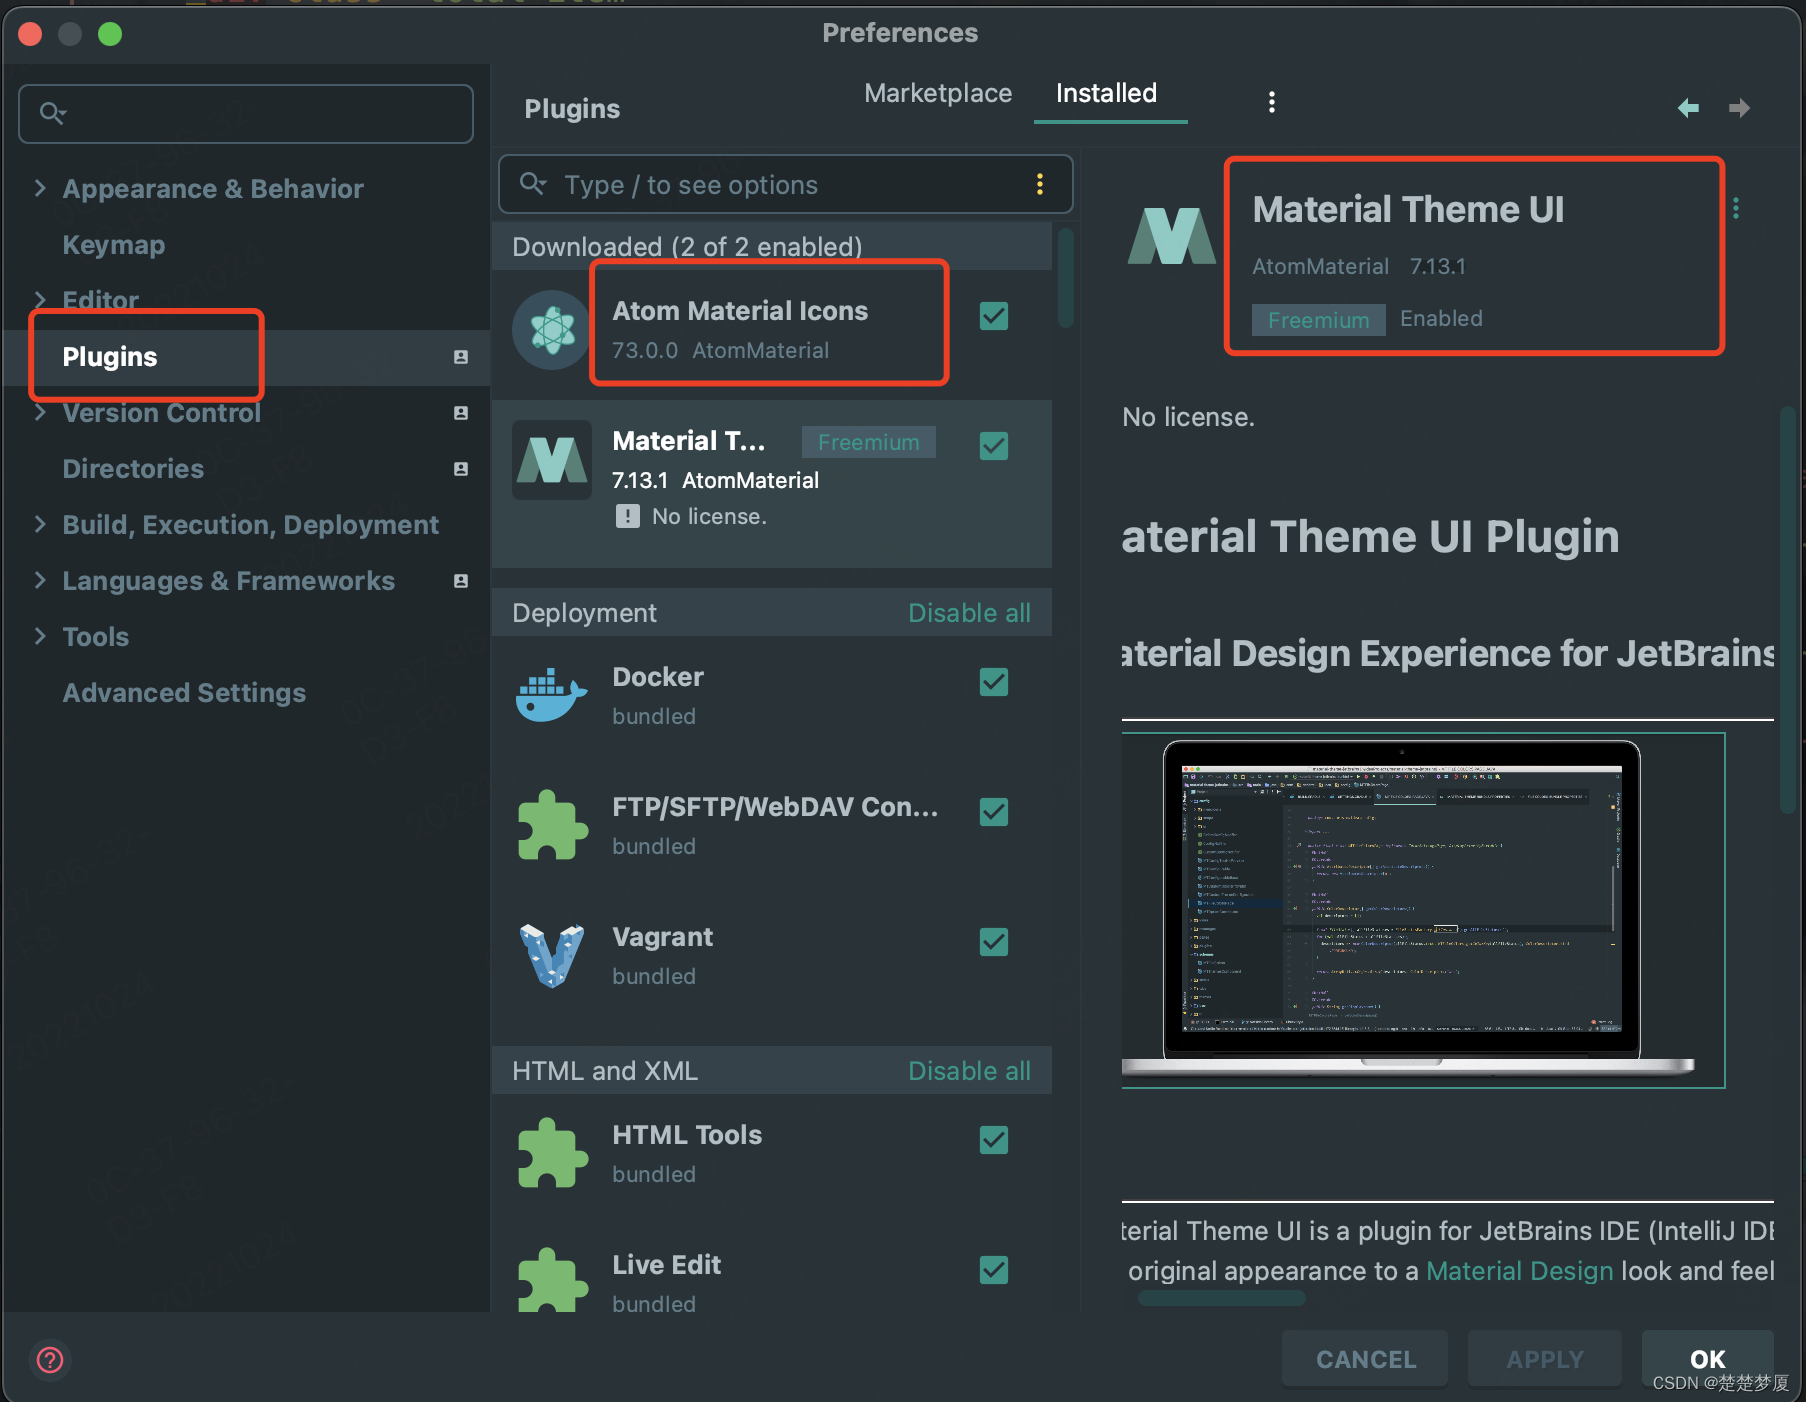Go back with the left arrow
The image size is (1806, 1402).
tap(1688, 108)
